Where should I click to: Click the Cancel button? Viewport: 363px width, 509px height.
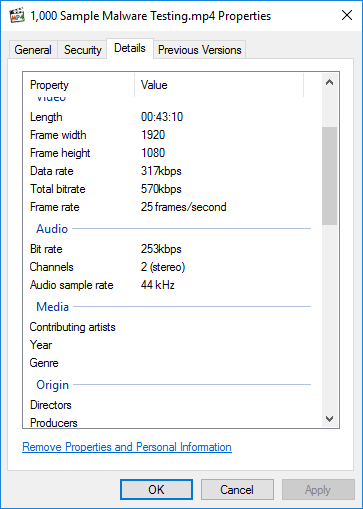tap(237, 490)
